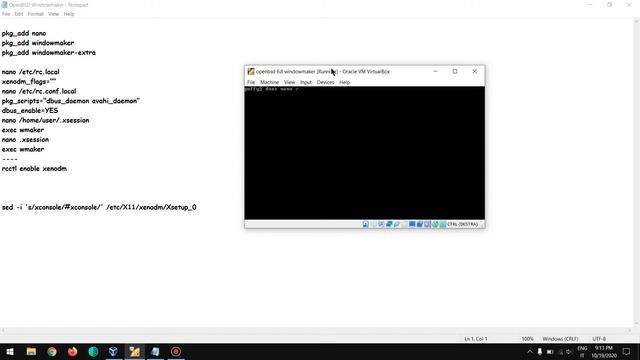Click the ENG IT language indicator
The width and height of the screenshot is (640, 360).
pyautogui.click(x=582, y=351)
